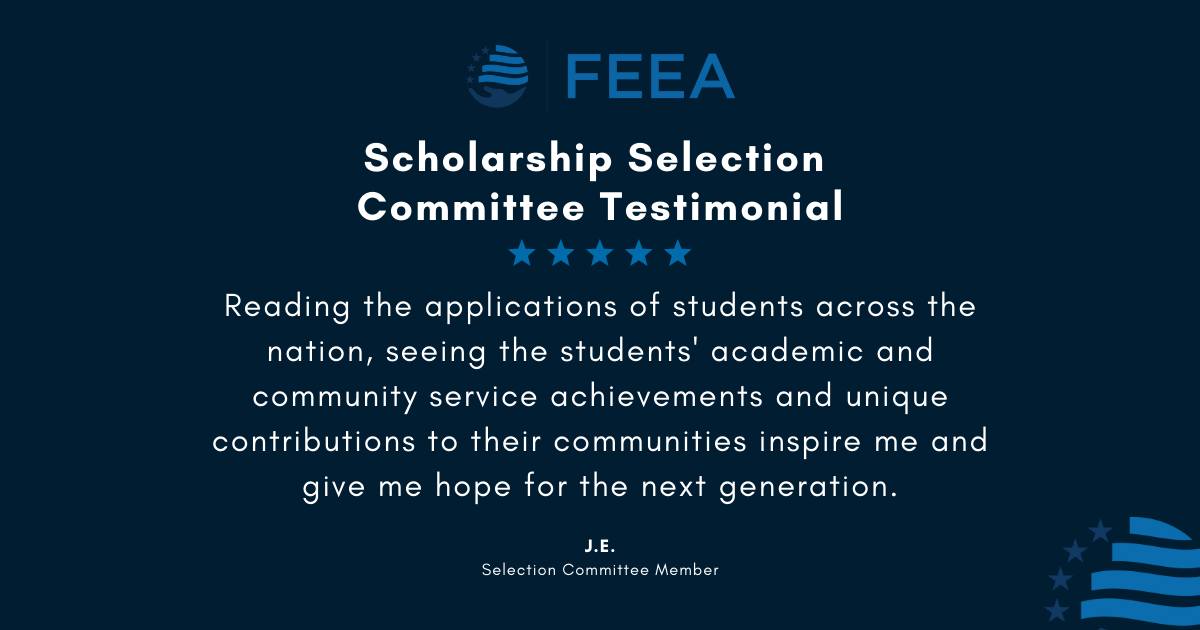This screenshot has height=630, width=1200.
Task: Select the fourth rating star
Action: (x=639, y=253)
